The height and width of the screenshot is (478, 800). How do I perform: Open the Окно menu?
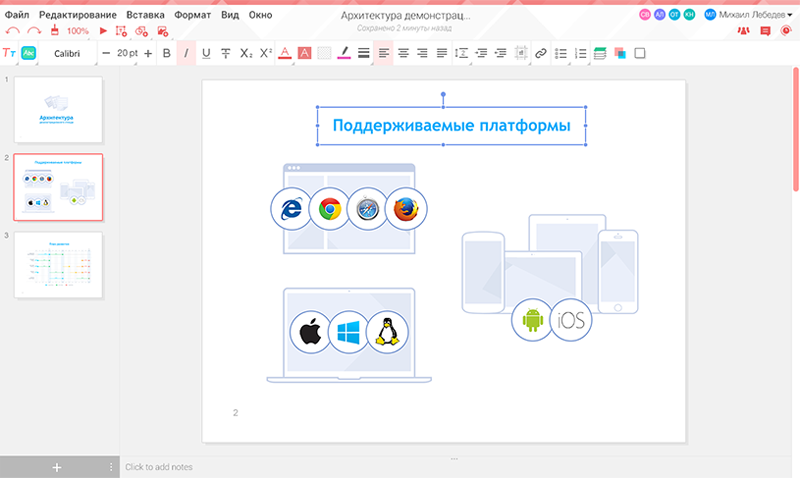[260, 15]
